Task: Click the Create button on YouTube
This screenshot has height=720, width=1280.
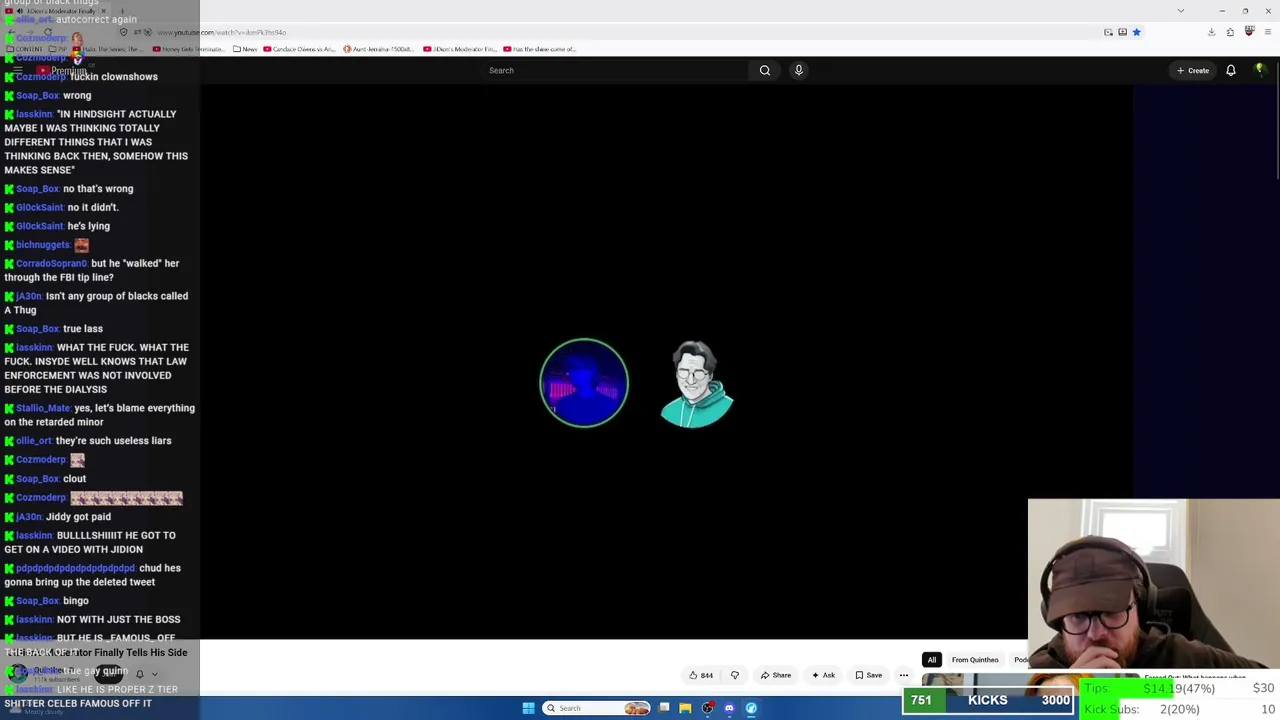Action: [x=1193, y=70]
